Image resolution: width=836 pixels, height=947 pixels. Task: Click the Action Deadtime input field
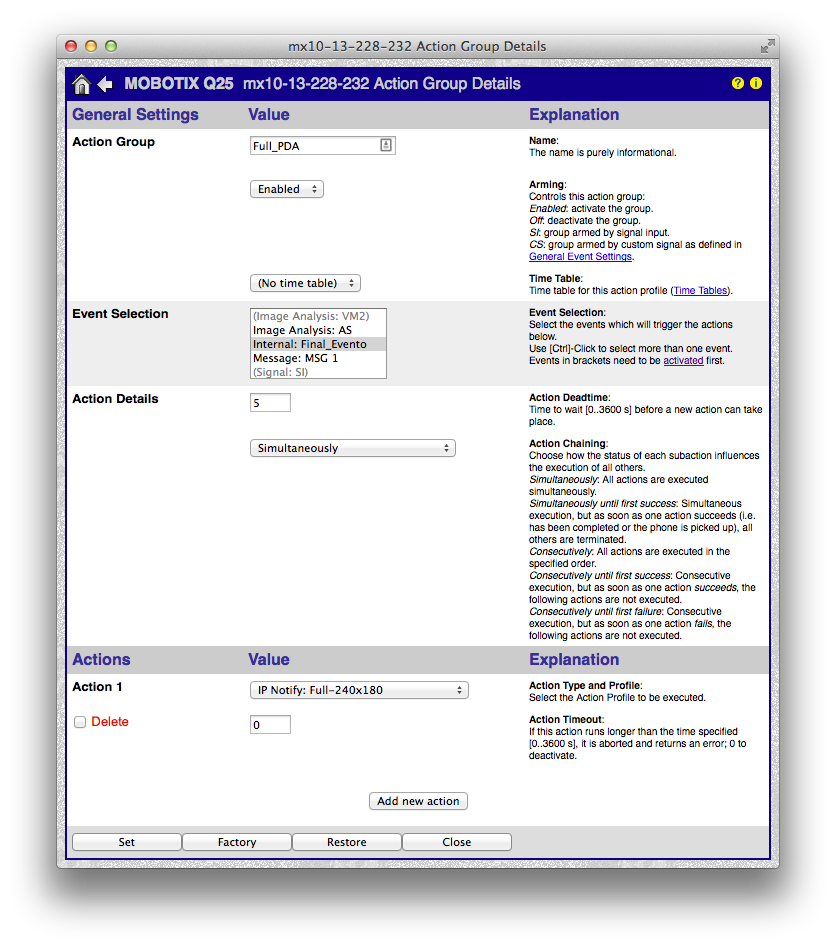[x=270, y=402]
